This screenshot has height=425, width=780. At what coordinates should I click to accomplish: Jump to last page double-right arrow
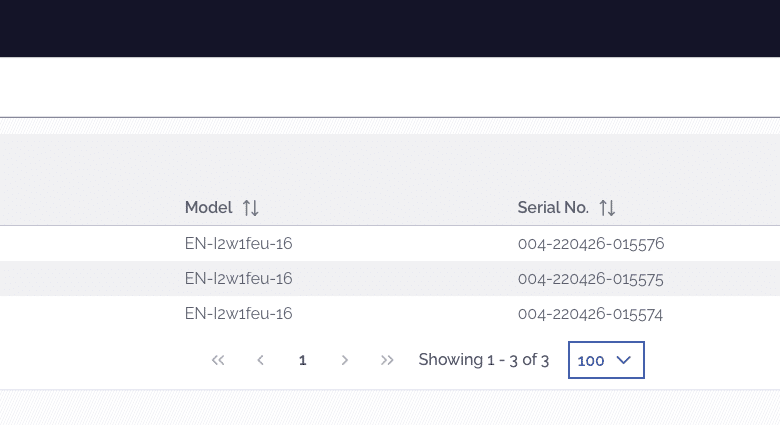click(387, 360)
